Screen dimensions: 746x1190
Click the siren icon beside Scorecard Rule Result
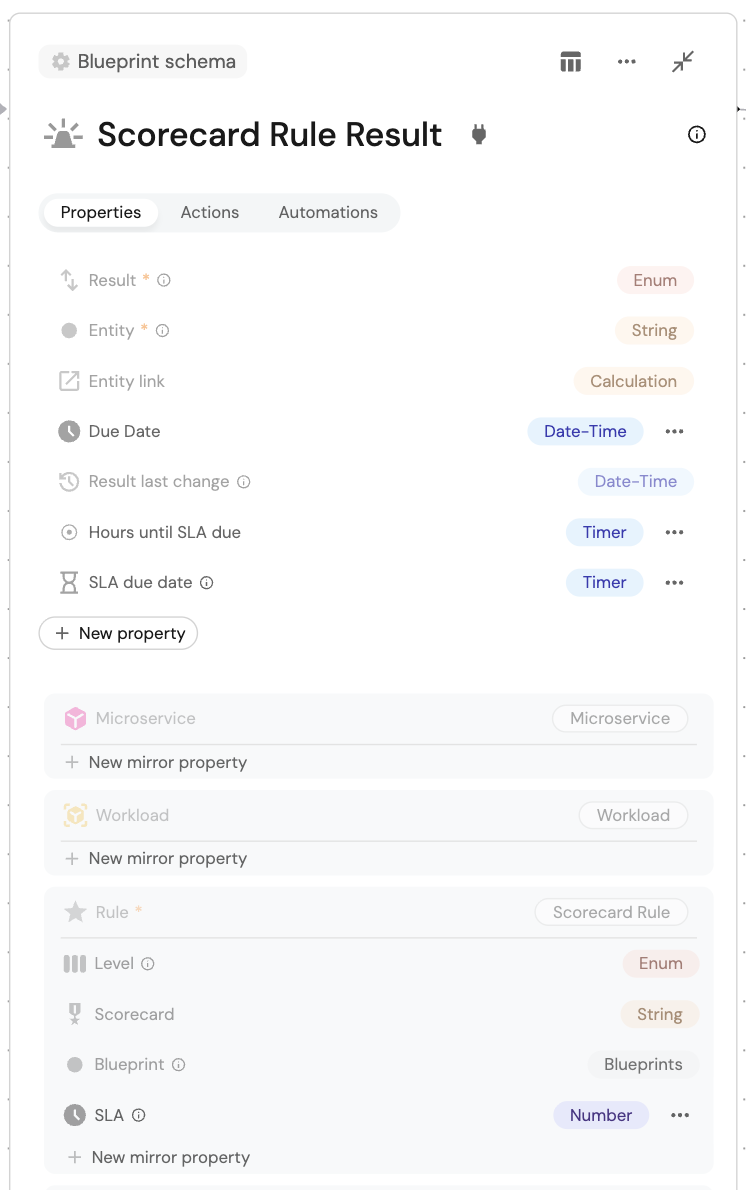(64, 135)
